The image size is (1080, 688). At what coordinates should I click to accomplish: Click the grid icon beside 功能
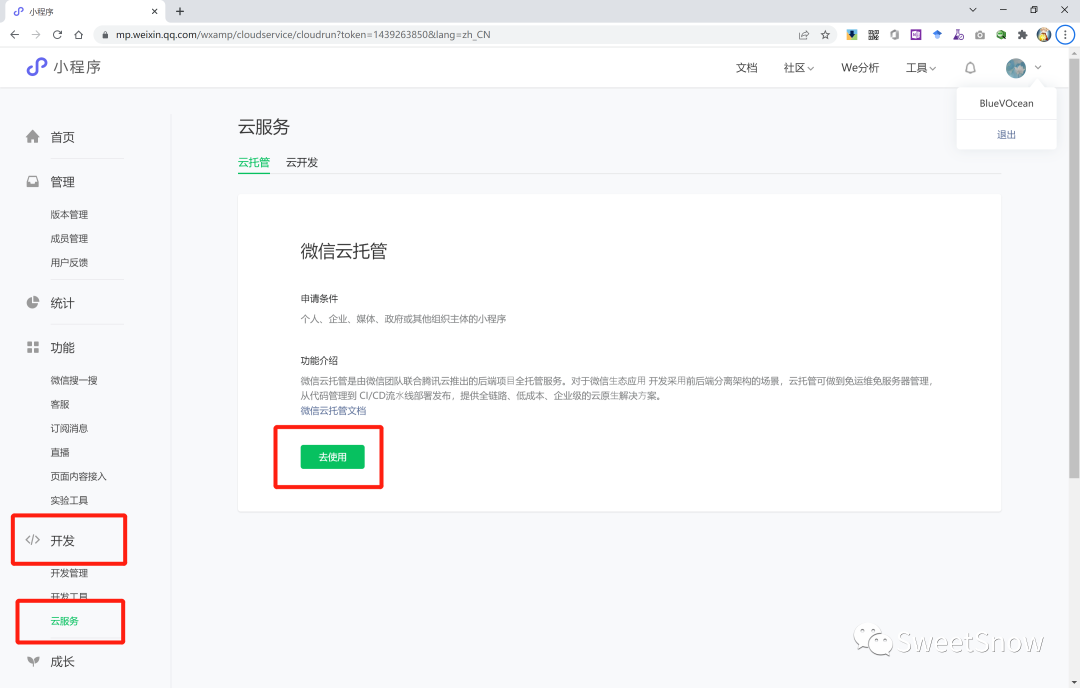pos(32,347)
